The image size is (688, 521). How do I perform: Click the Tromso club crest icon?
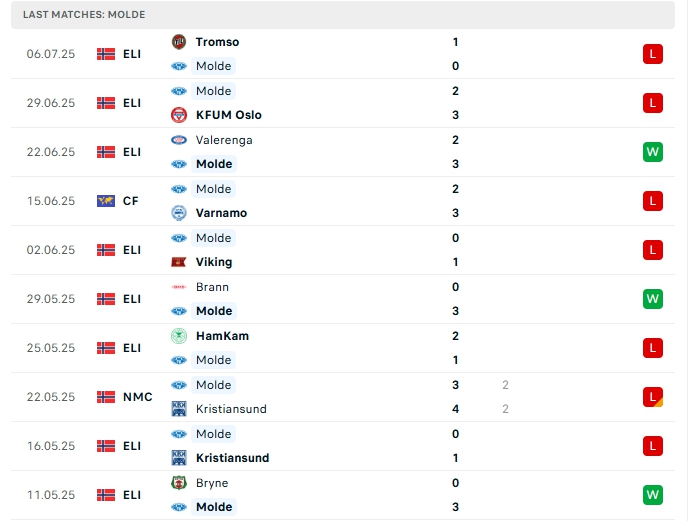coord(179,42)
